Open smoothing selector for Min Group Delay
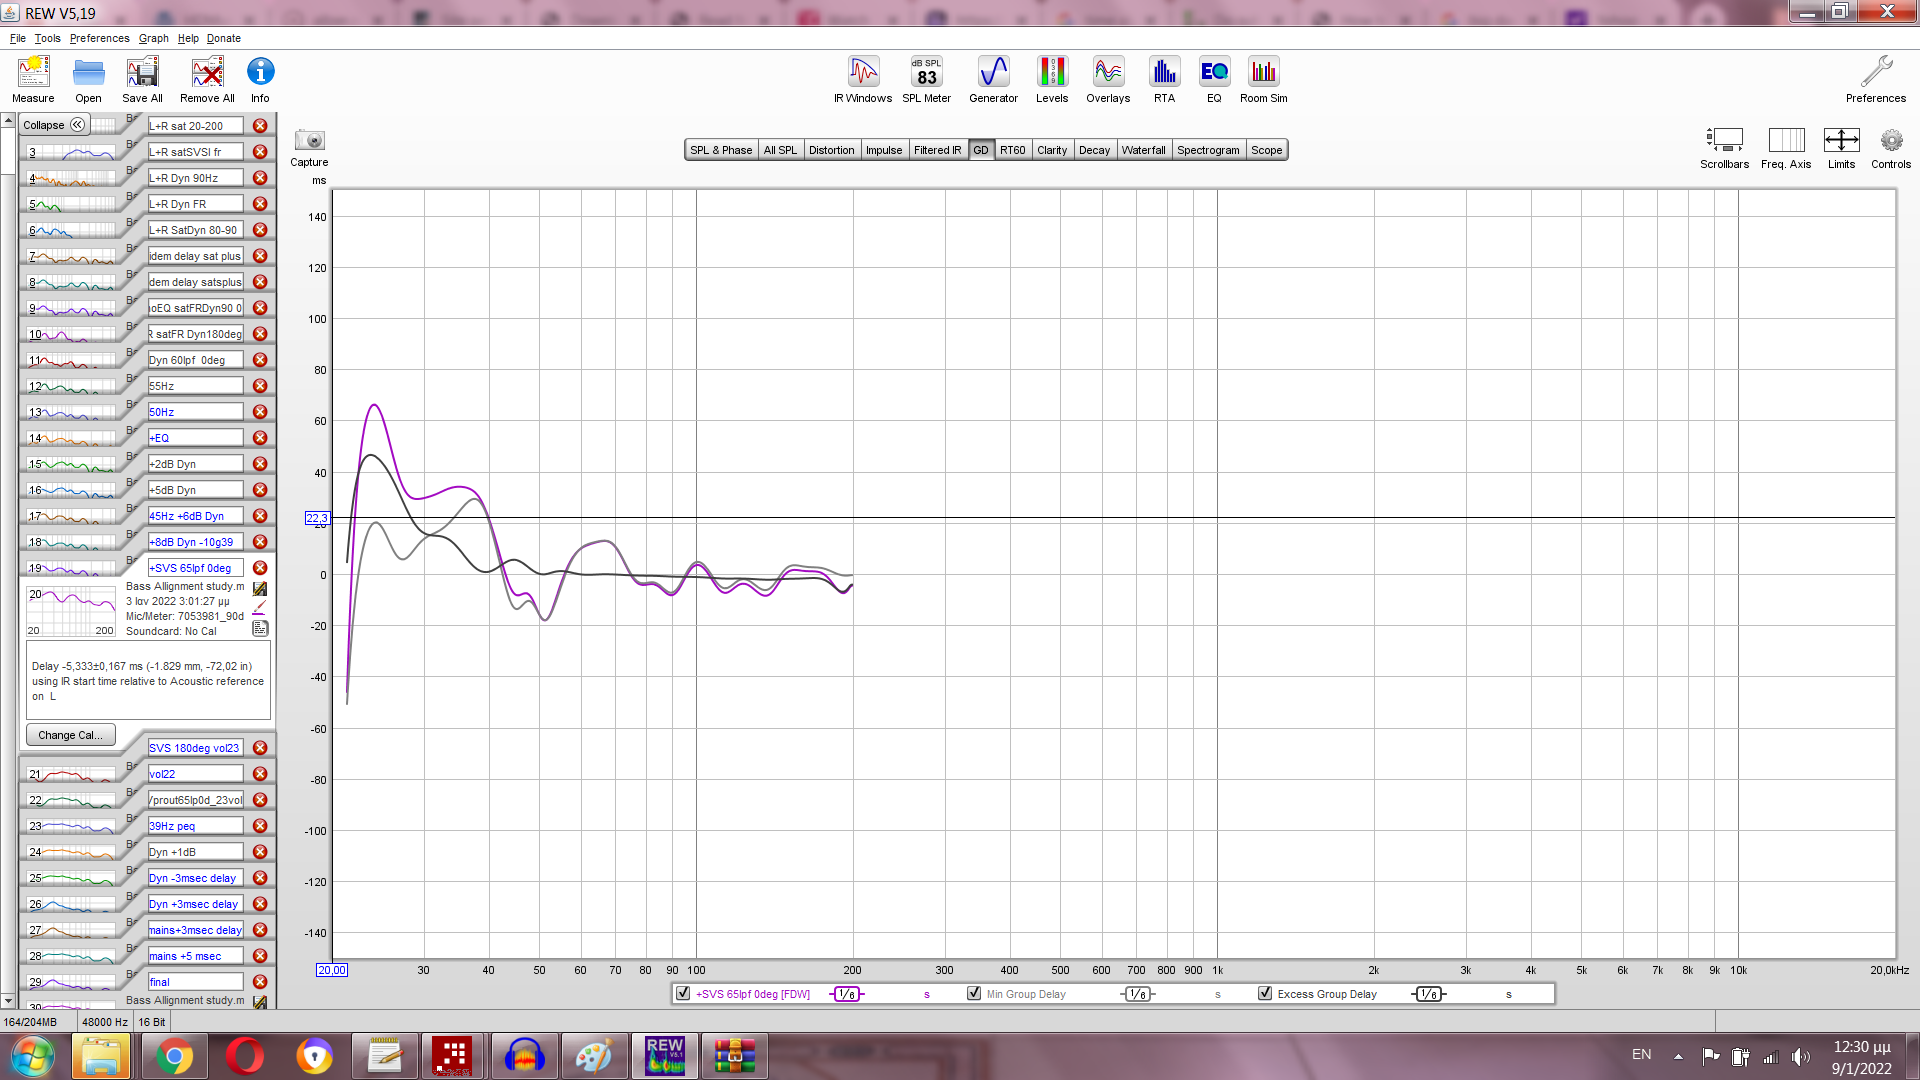This screenshot has height=1080, width=1920. click(x=1137, y=994)
